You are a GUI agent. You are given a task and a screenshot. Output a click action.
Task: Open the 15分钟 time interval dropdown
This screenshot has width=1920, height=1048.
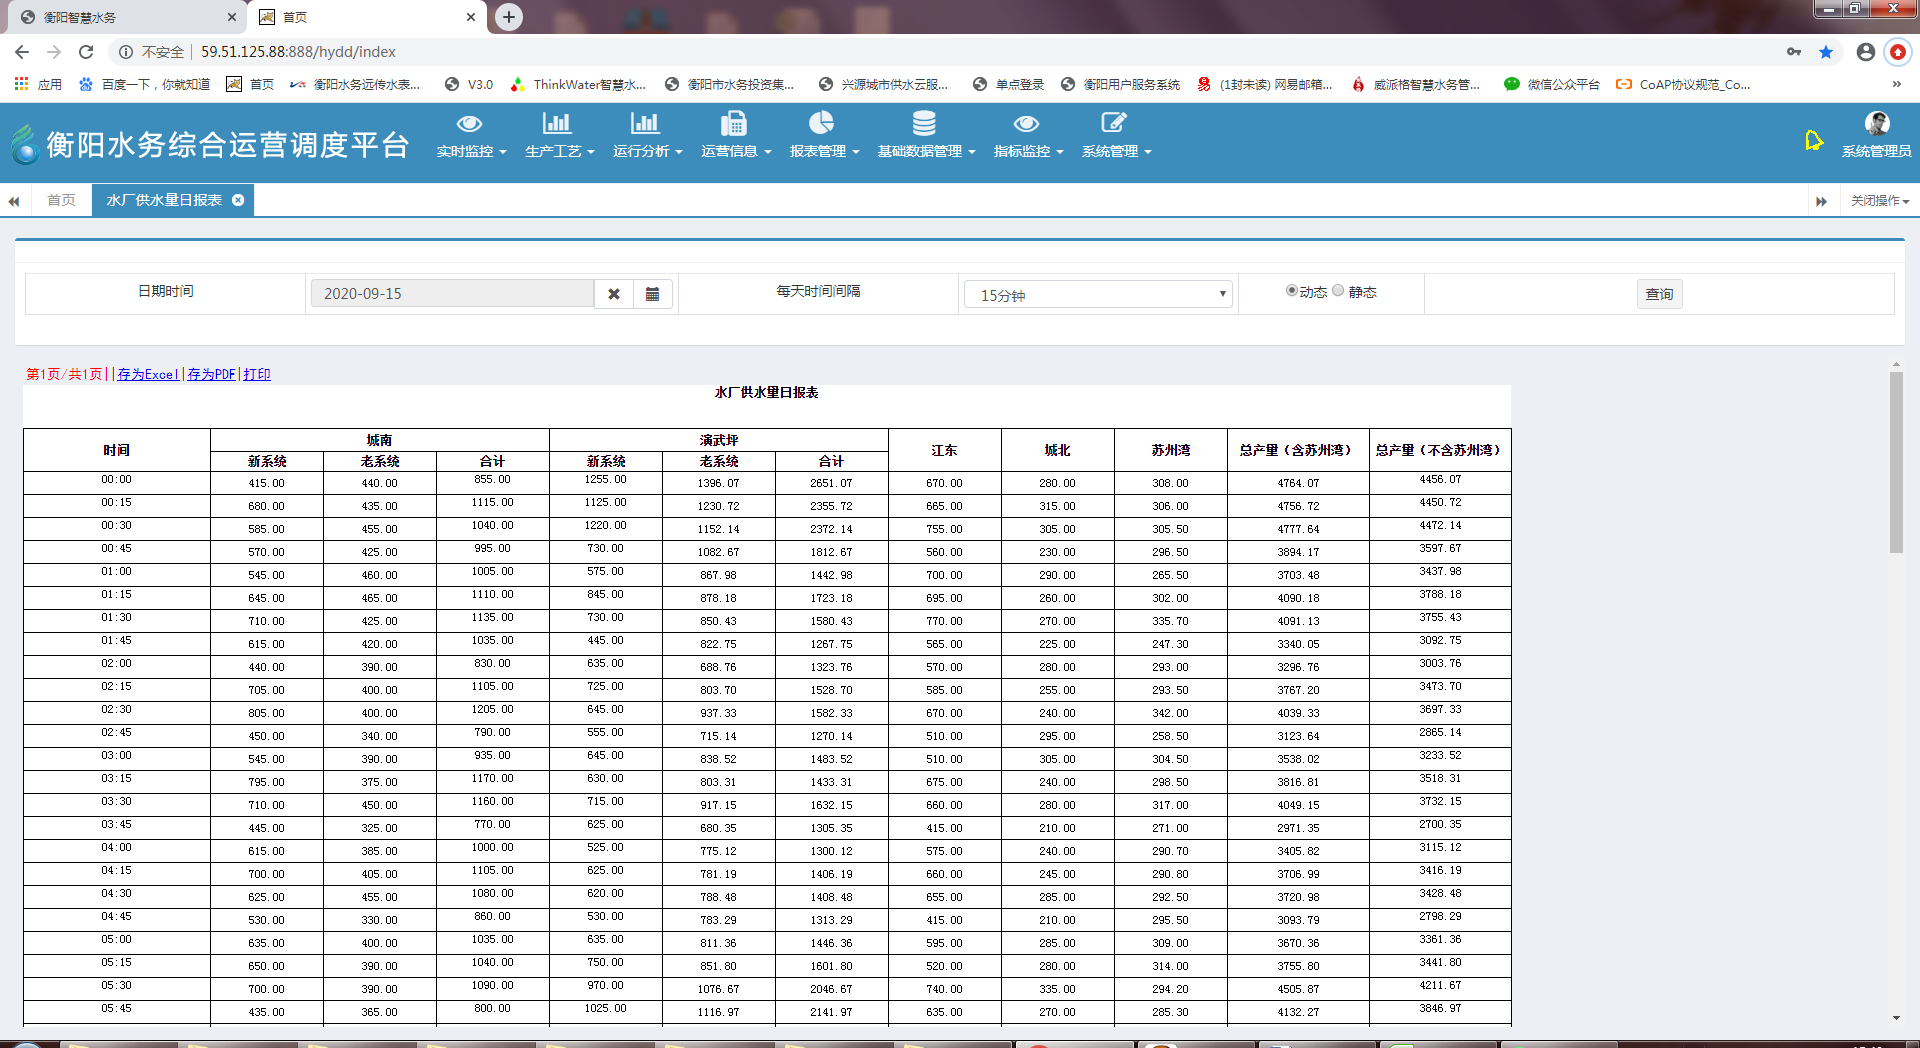point(1097,295)
